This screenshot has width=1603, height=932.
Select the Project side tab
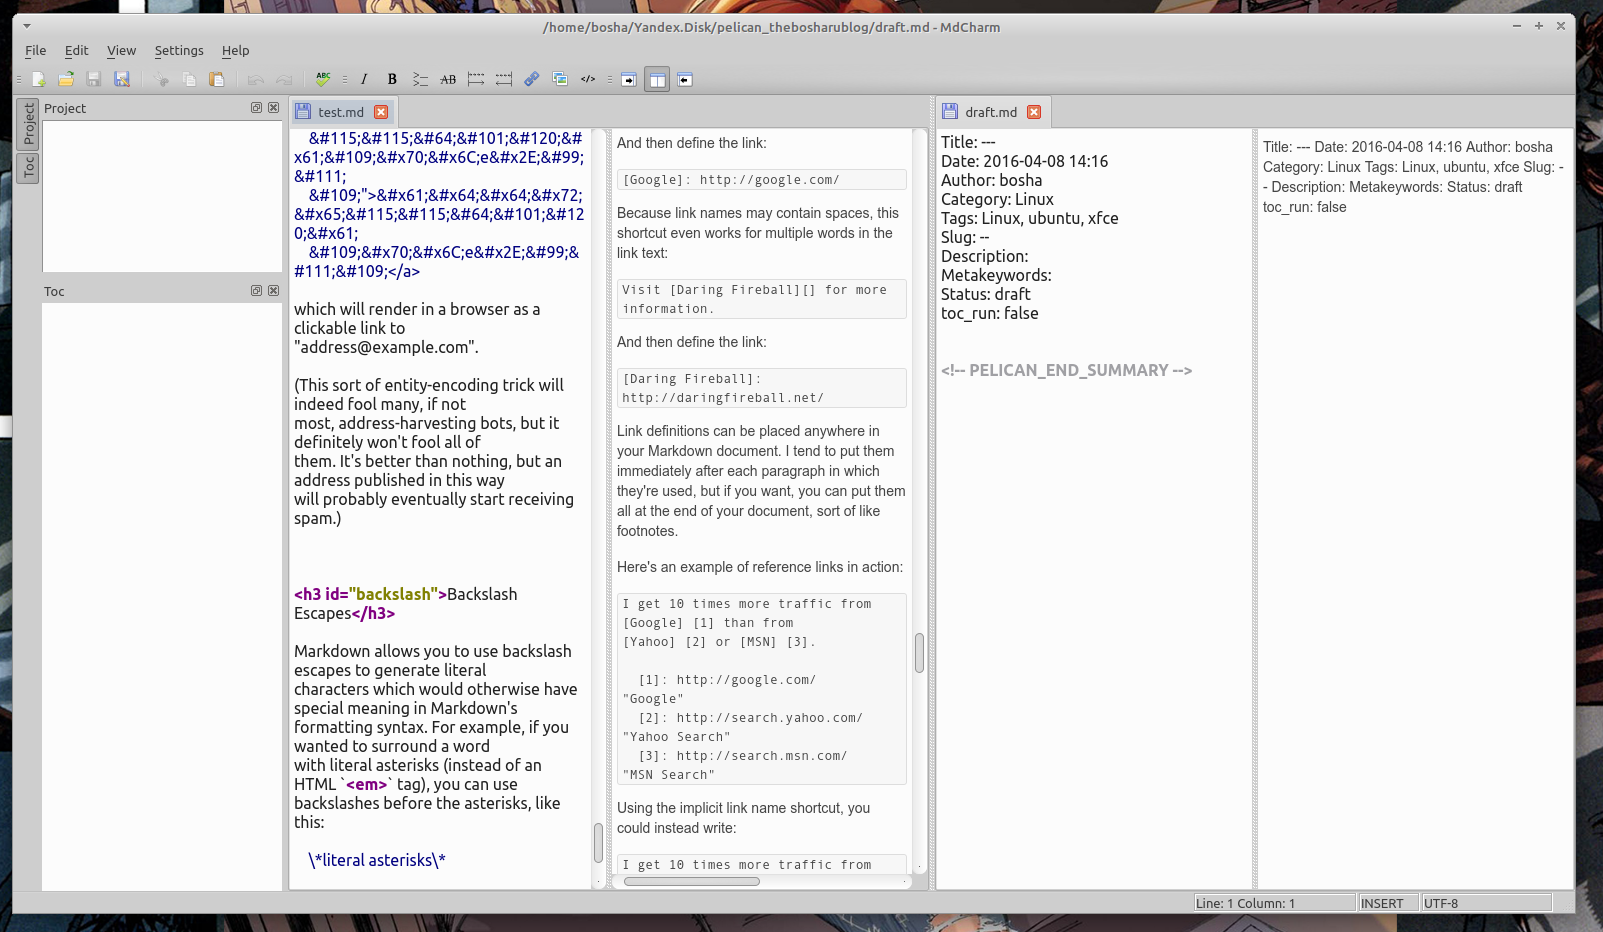(x=28, y=123)
